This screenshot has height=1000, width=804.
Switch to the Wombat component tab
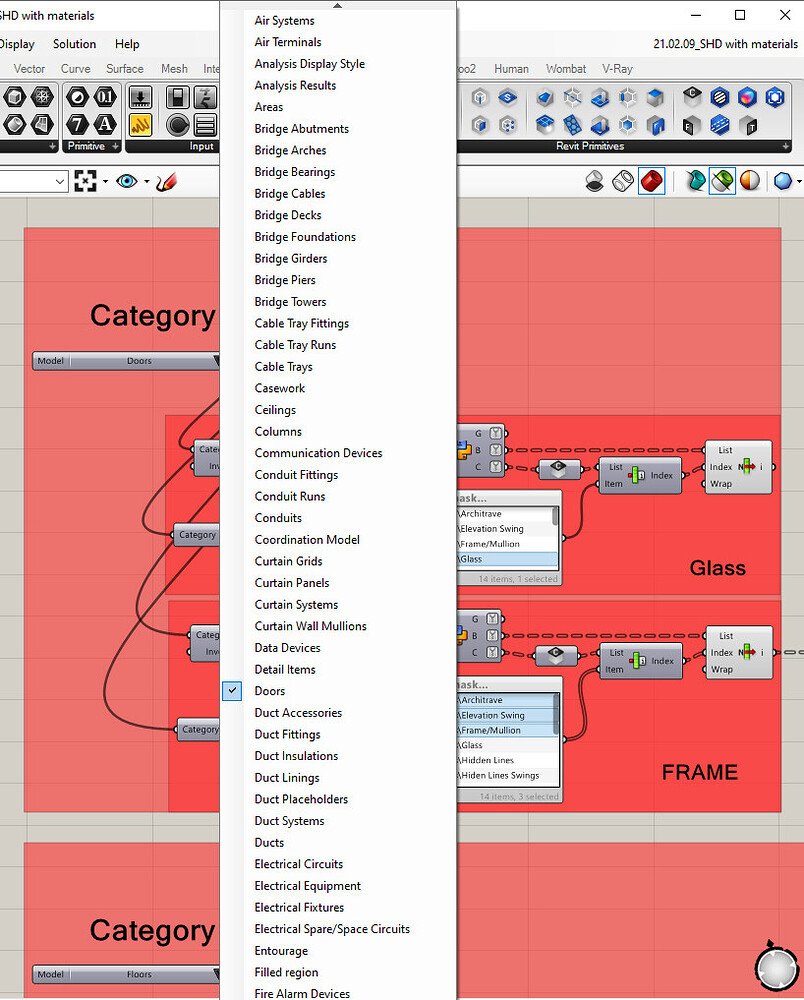566,68
